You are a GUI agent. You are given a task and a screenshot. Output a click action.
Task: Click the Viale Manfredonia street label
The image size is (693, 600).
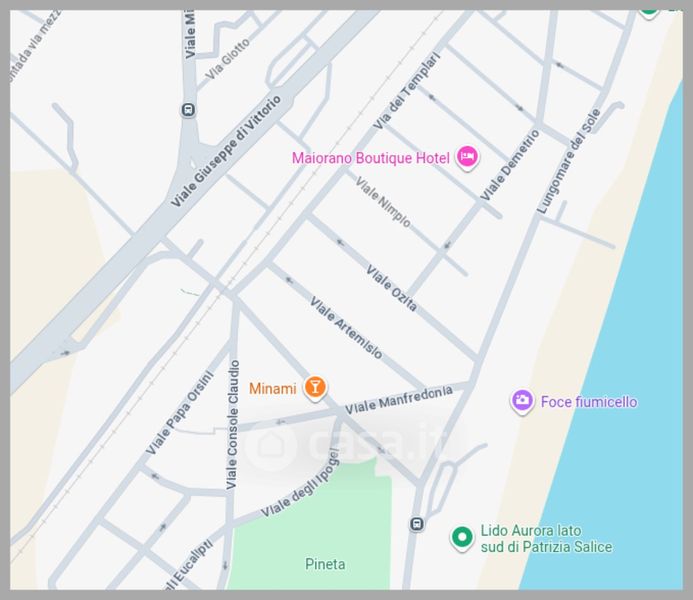tap(399, 400)
